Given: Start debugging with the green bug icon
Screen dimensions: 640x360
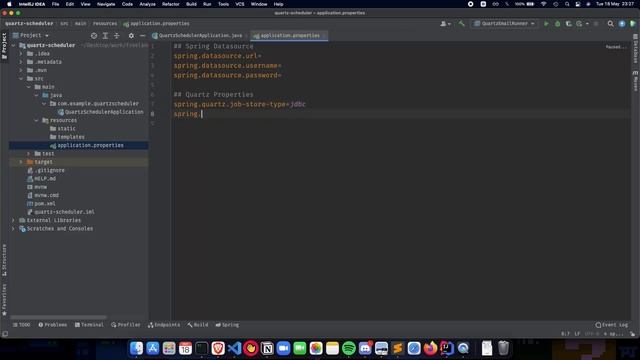Looking at the screenshot, I should [557, 24].
